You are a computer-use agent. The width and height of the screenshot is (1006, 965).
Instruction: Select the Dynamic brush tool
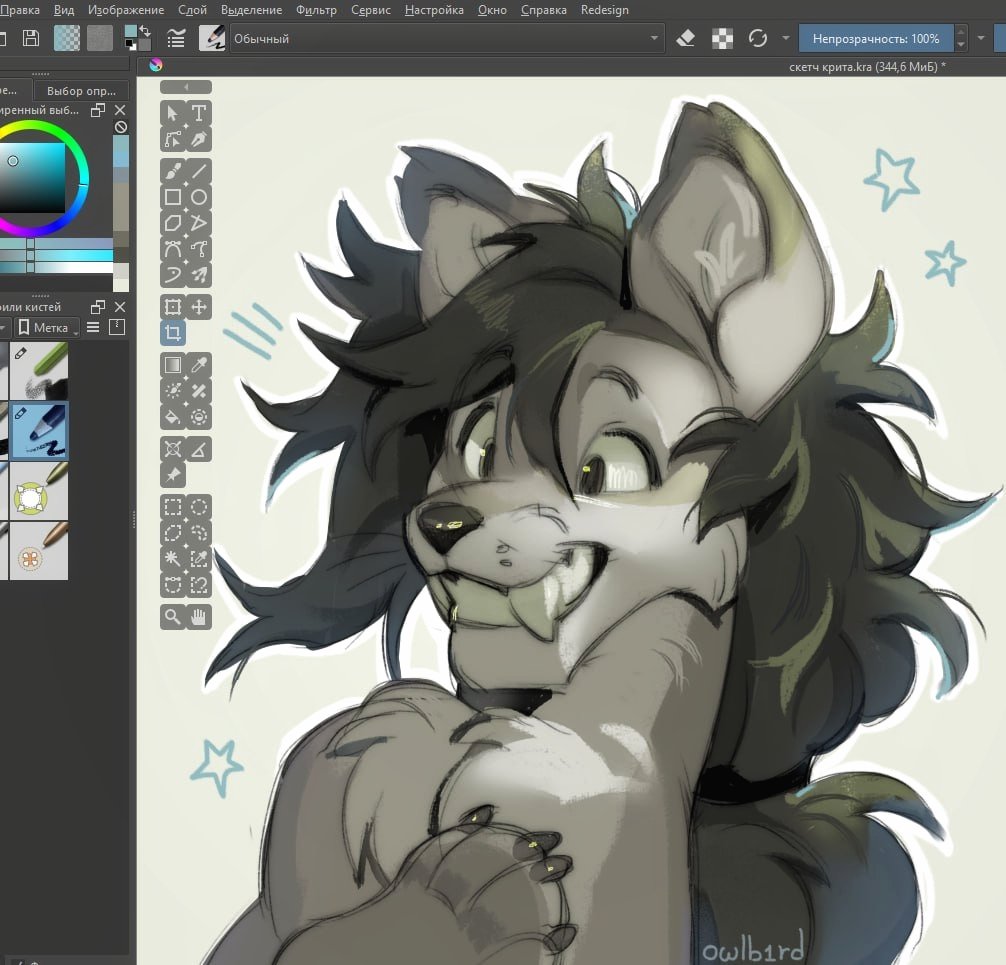[x=173, y=275]
